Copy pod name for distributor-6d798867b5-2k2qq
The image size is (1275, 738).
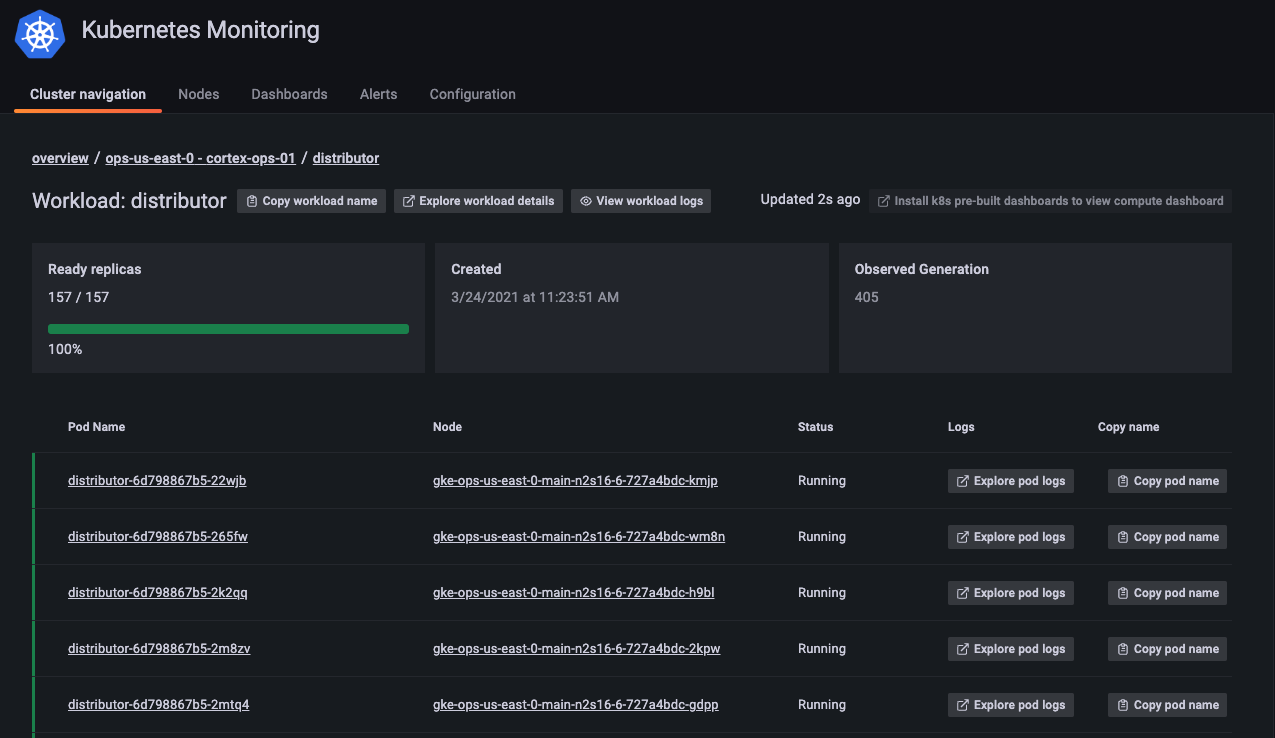1167,593
